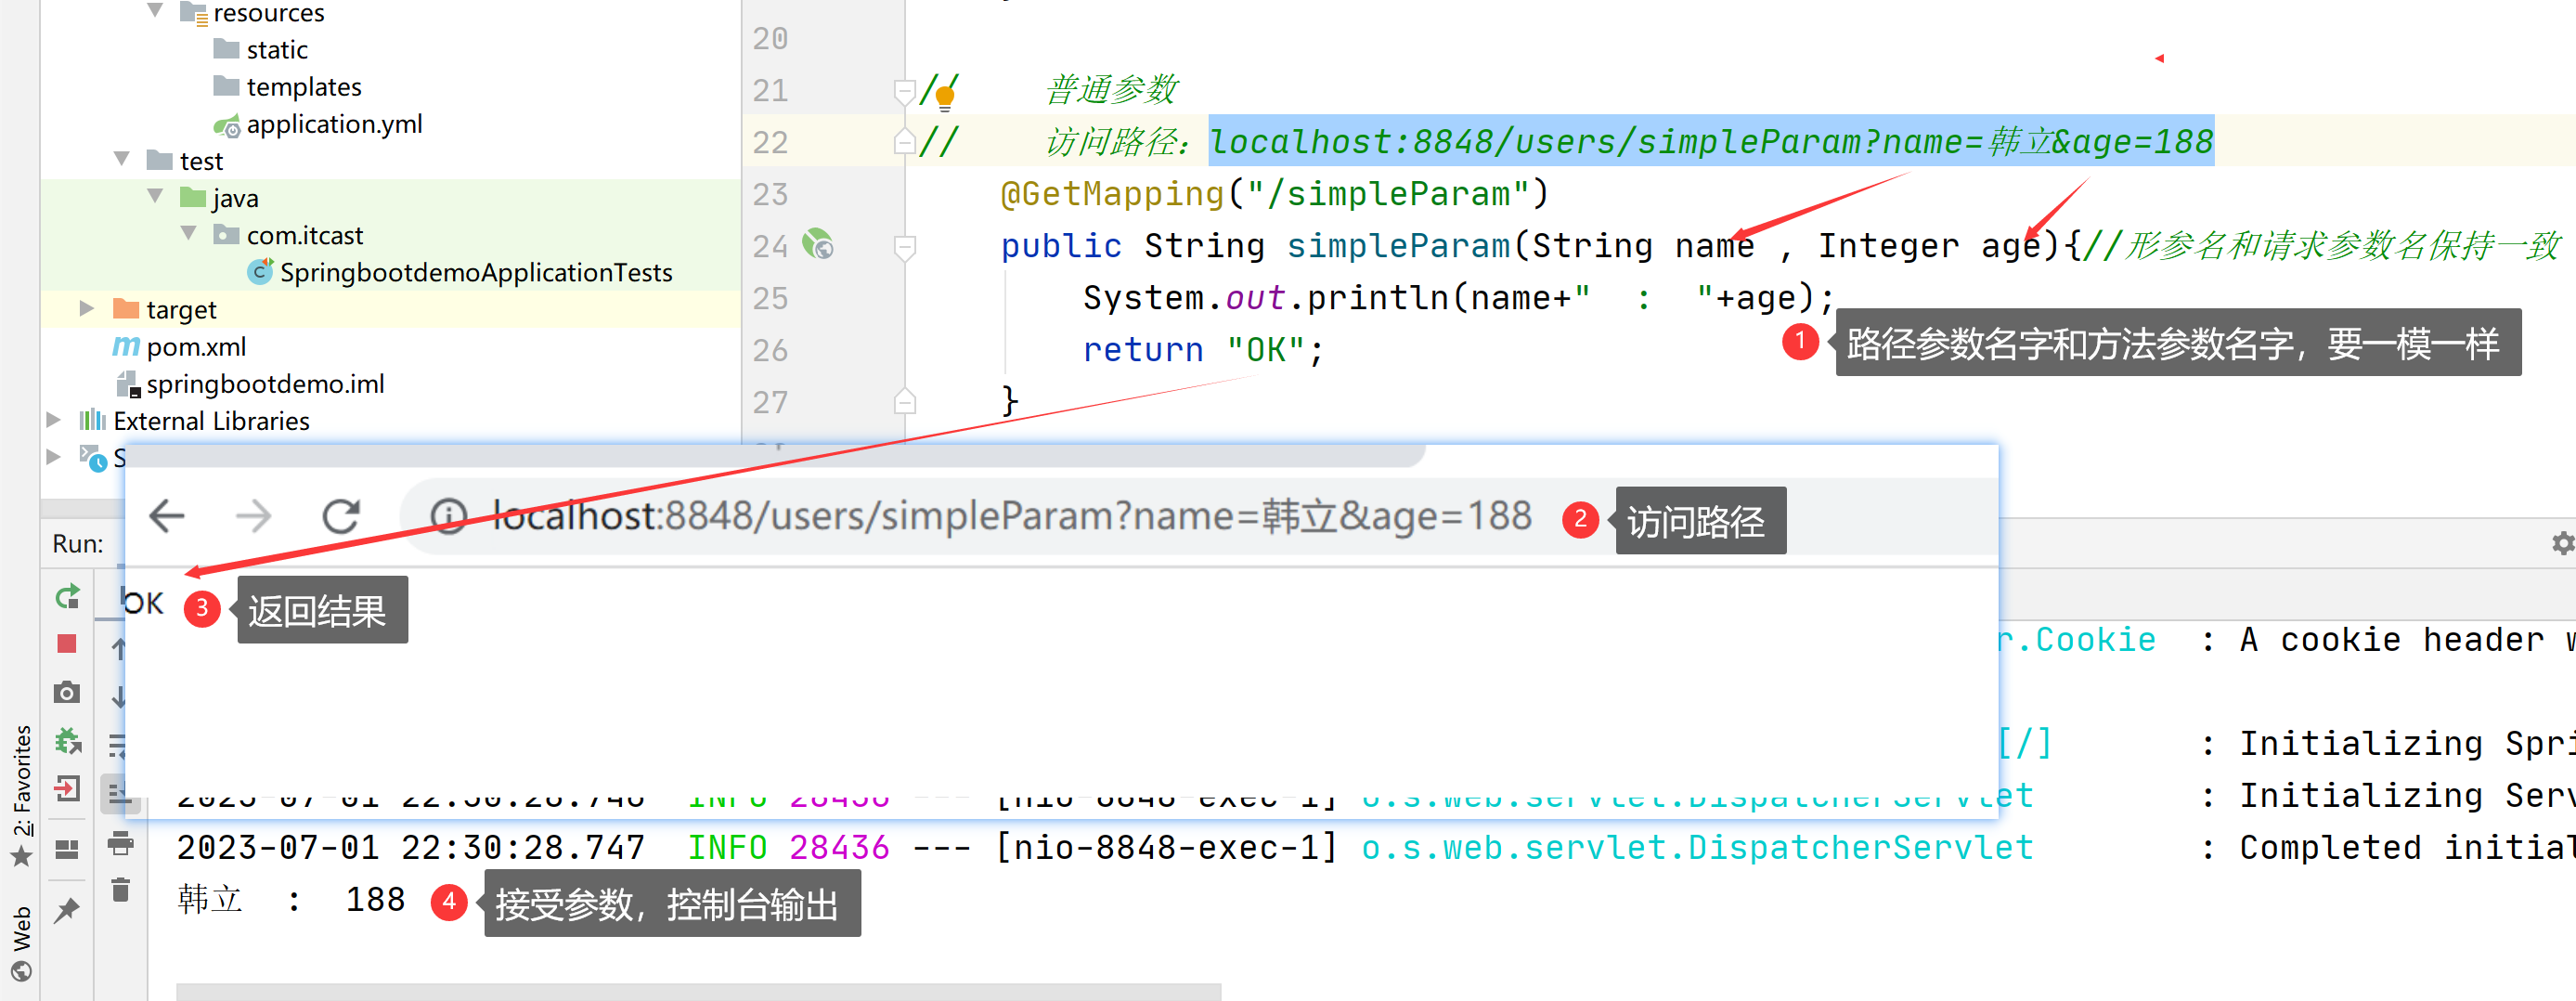This screenshot has height=1001, width=2576.
Task: Click the External Libraries icon
Action: pyautogui.click(x=93, y=420)
